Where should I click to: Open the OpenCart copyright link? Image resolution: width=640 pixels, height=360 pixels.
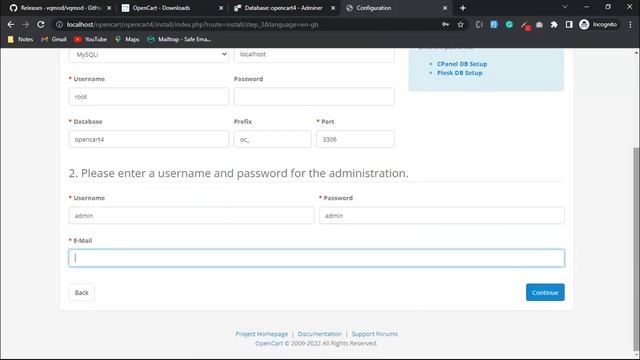tap(269, 343)
